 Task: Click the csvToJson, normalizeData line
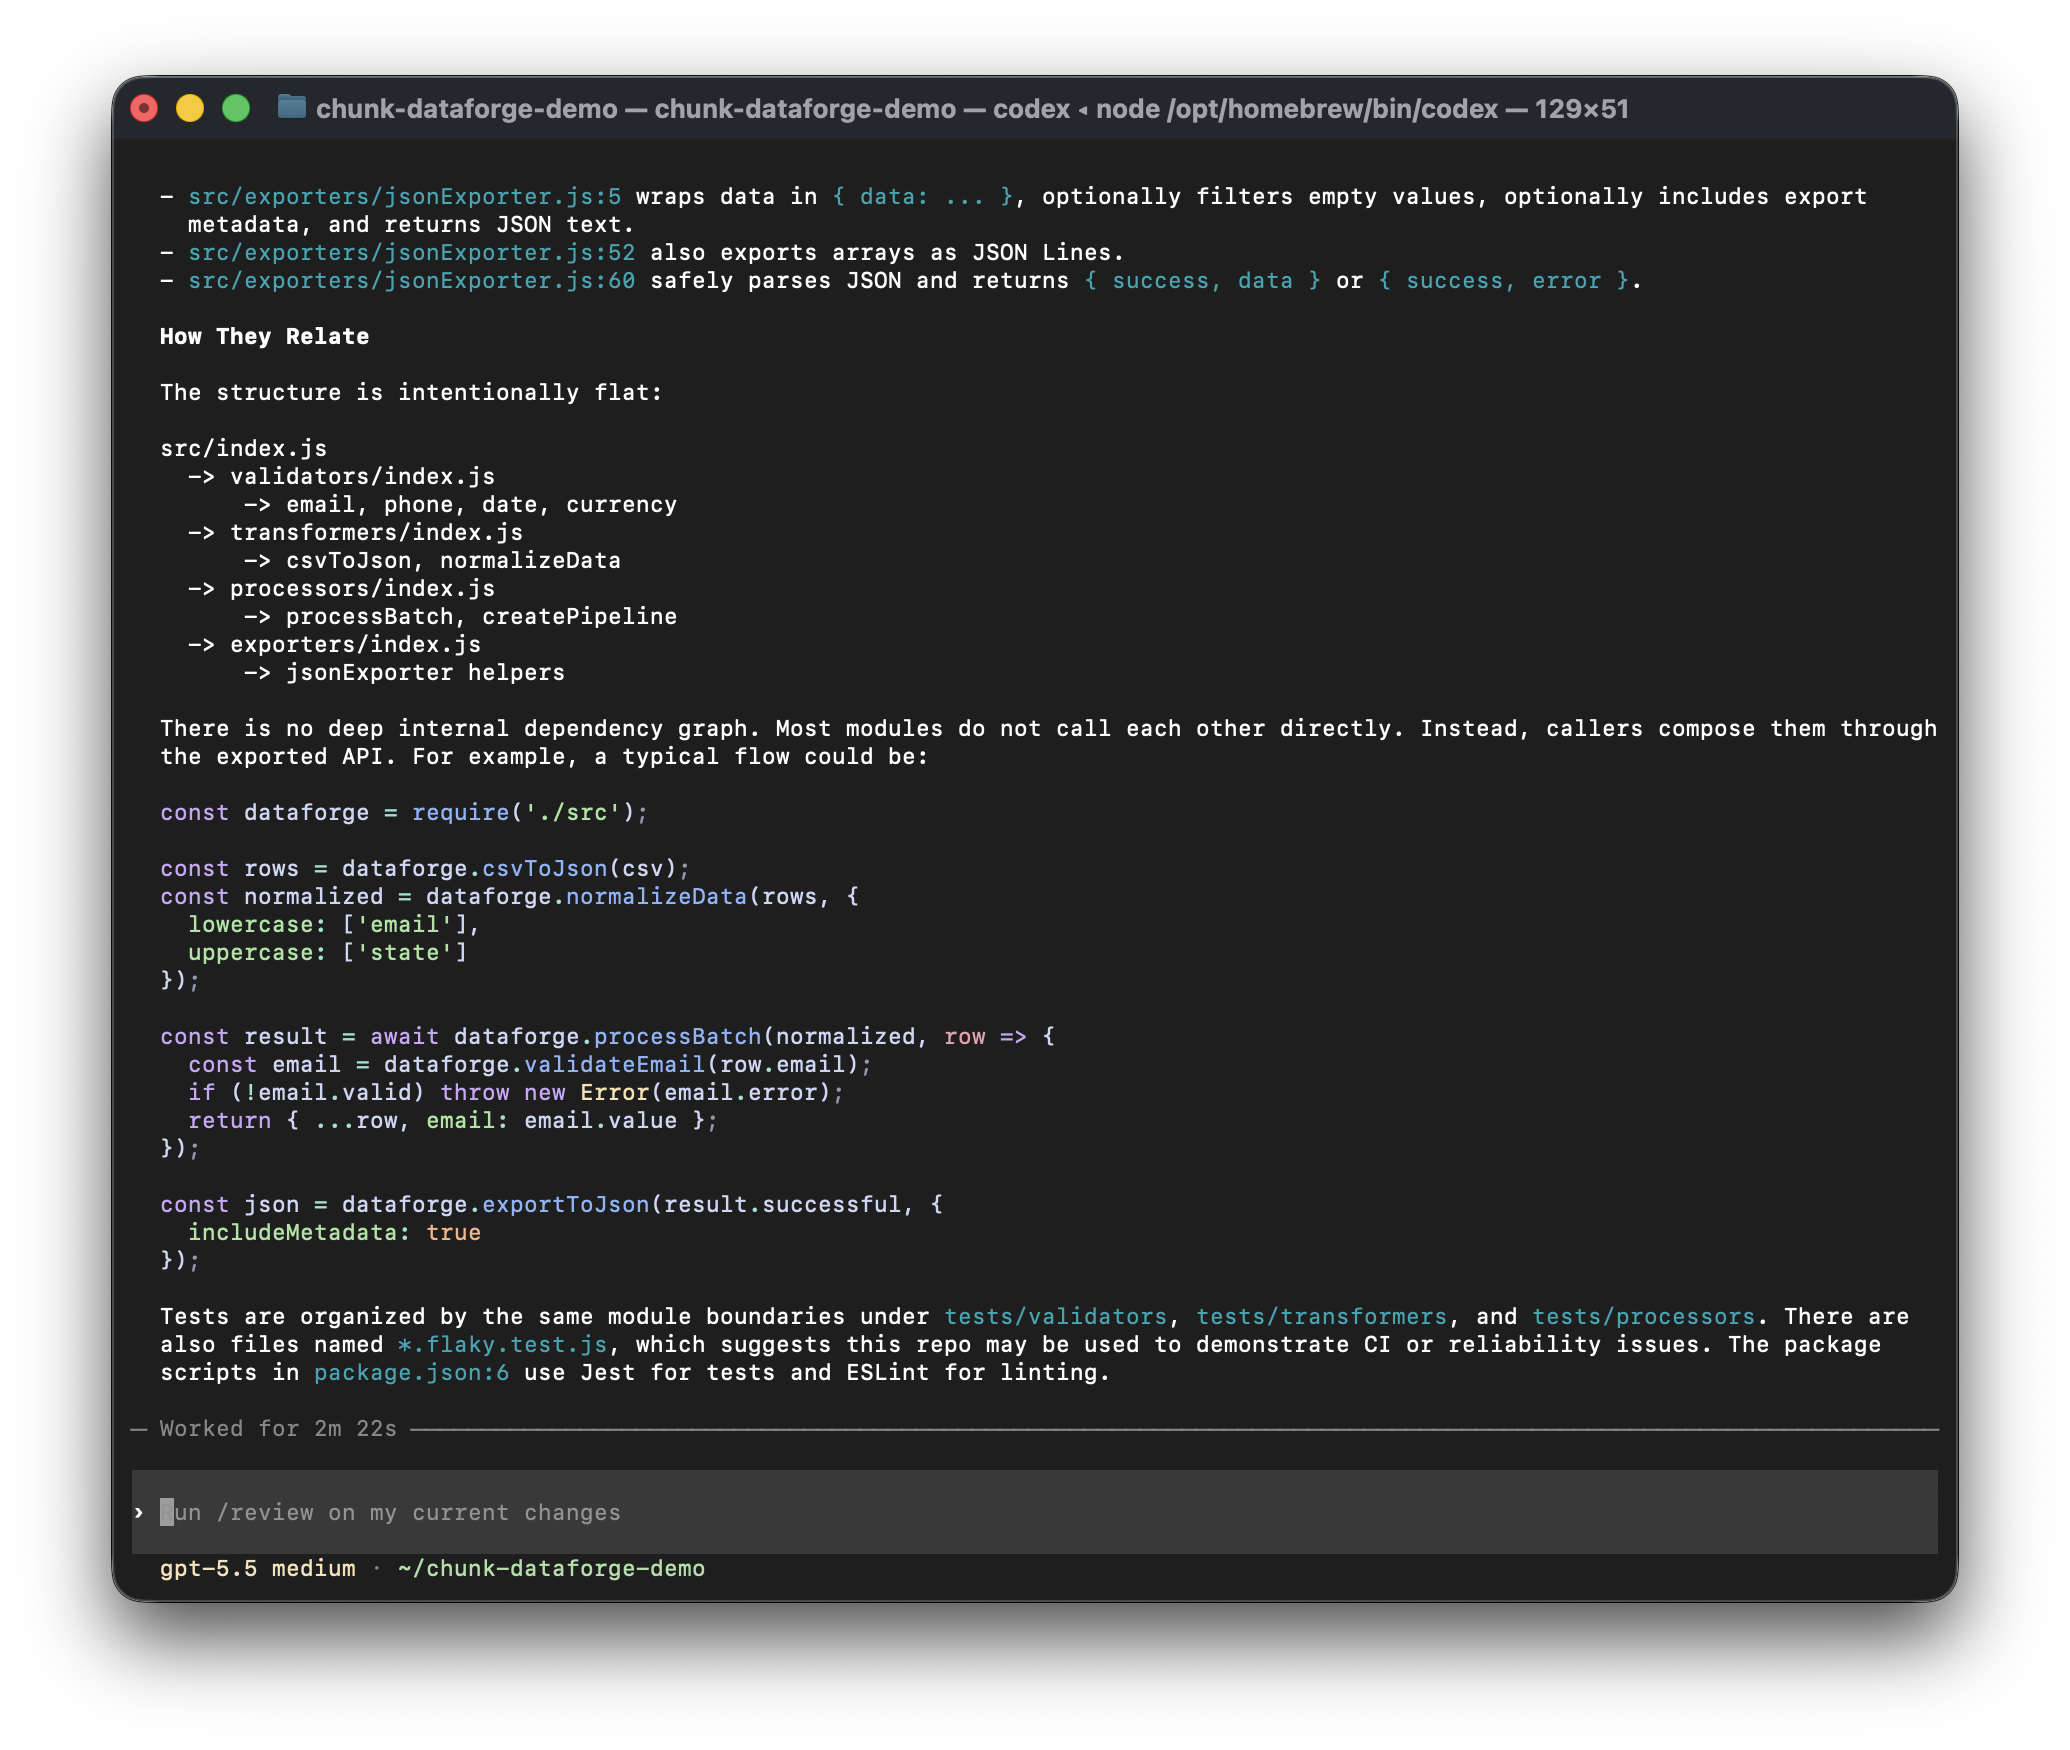point(433,560)
